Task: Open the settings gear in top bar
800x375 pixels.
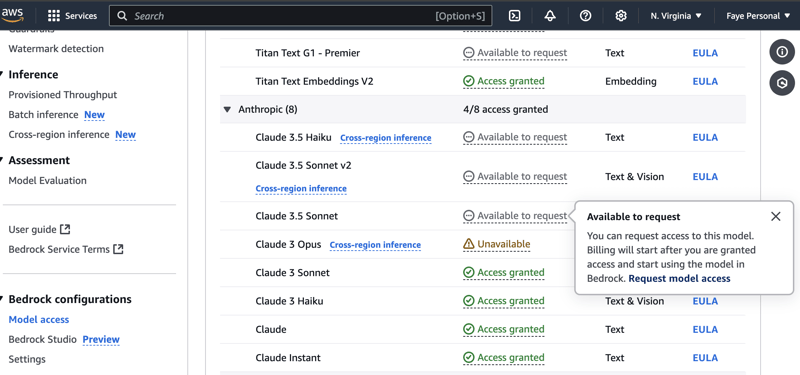Action: click(x=620, y=16)
